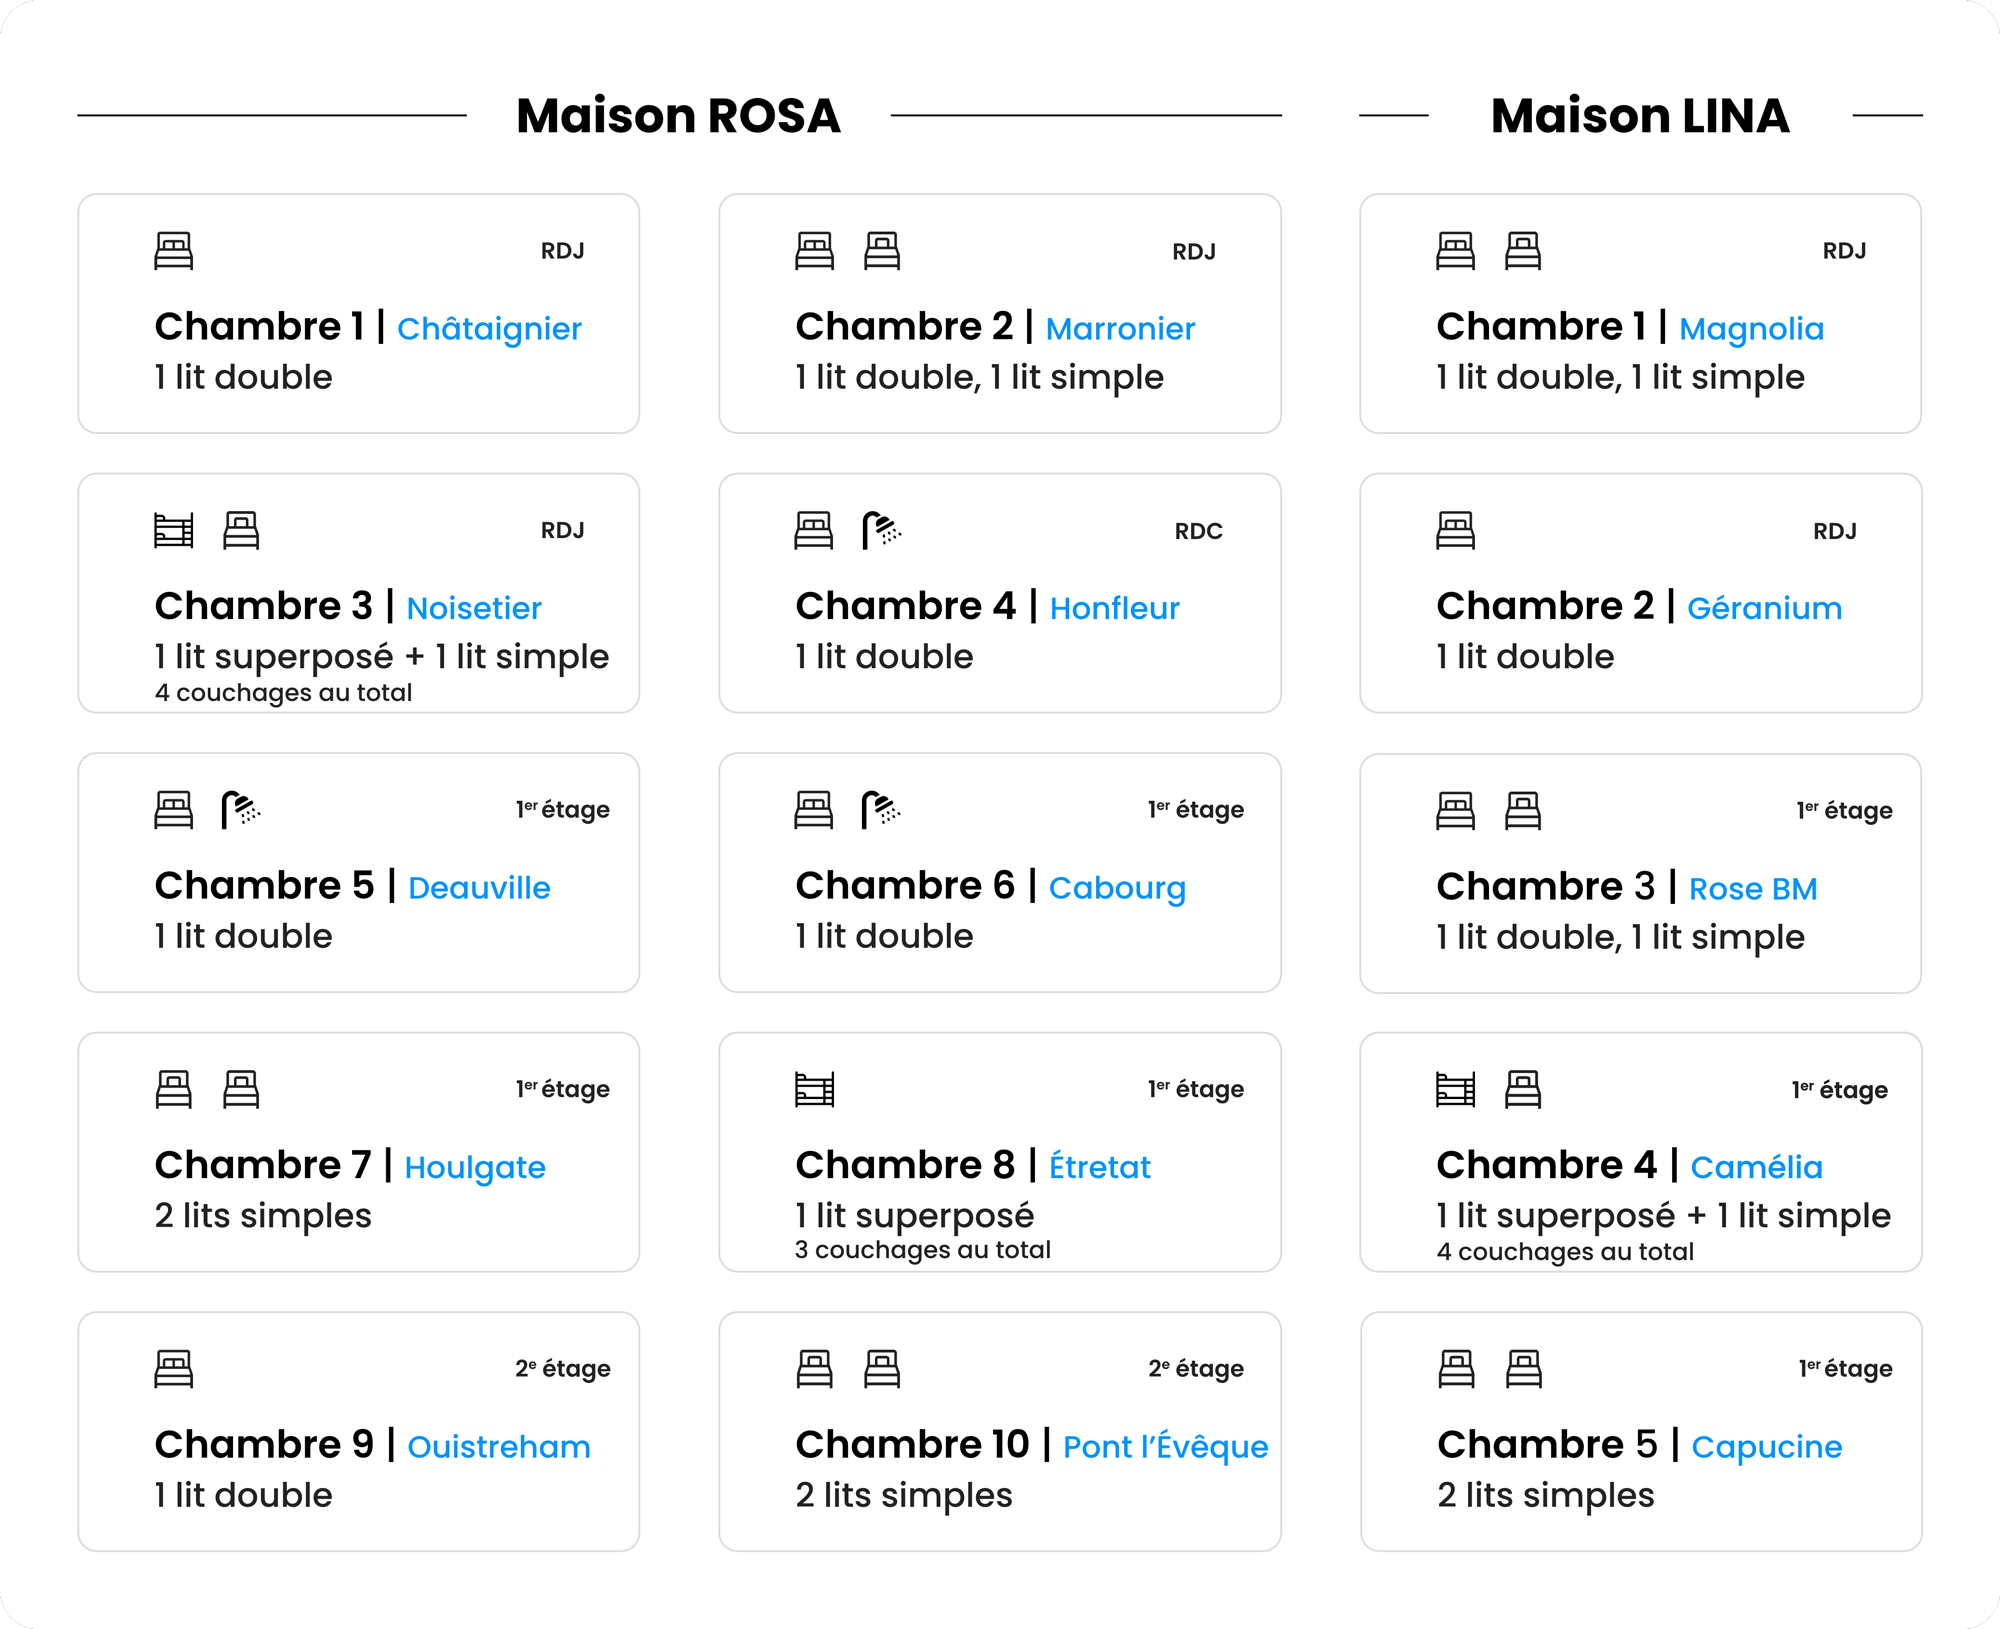
Task: Click the shower icon in Chambre 6 Cabourg
Action: point(881,810)
